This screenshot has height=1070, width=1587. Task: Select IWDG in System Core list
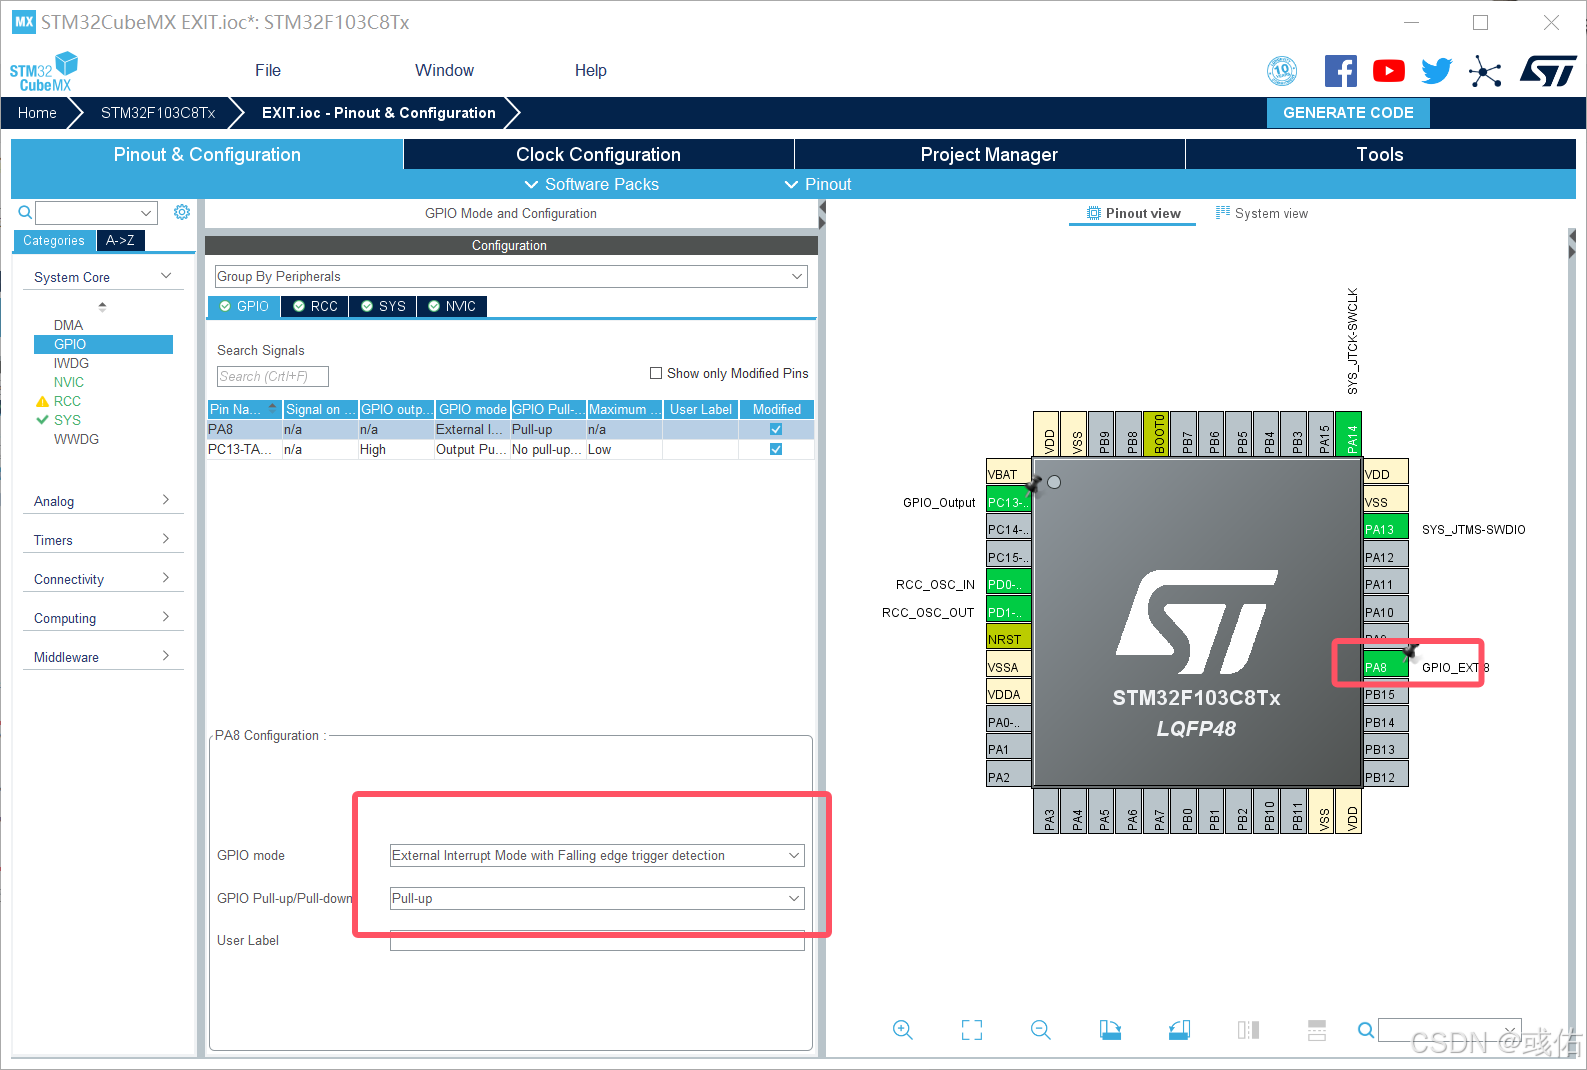pos(71,363)
